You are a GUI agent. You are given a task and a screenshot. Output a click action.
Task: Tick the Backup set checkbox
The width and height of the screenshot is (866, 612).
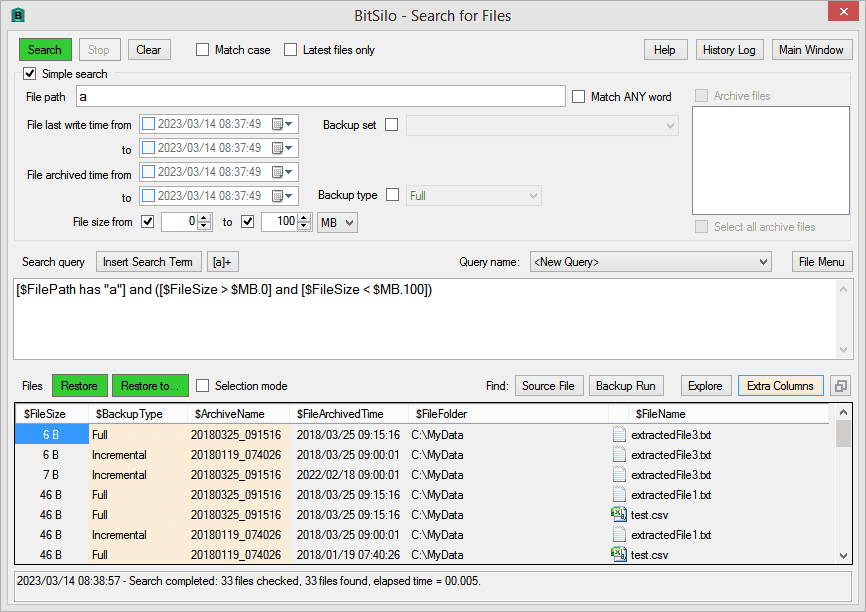392,125
